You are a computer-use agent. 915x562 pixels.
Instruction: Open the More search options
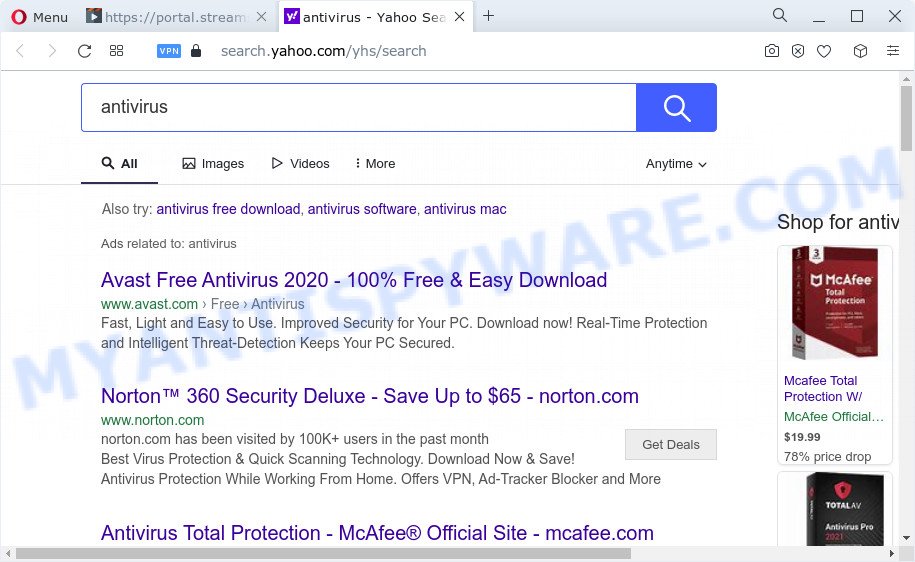375,163
